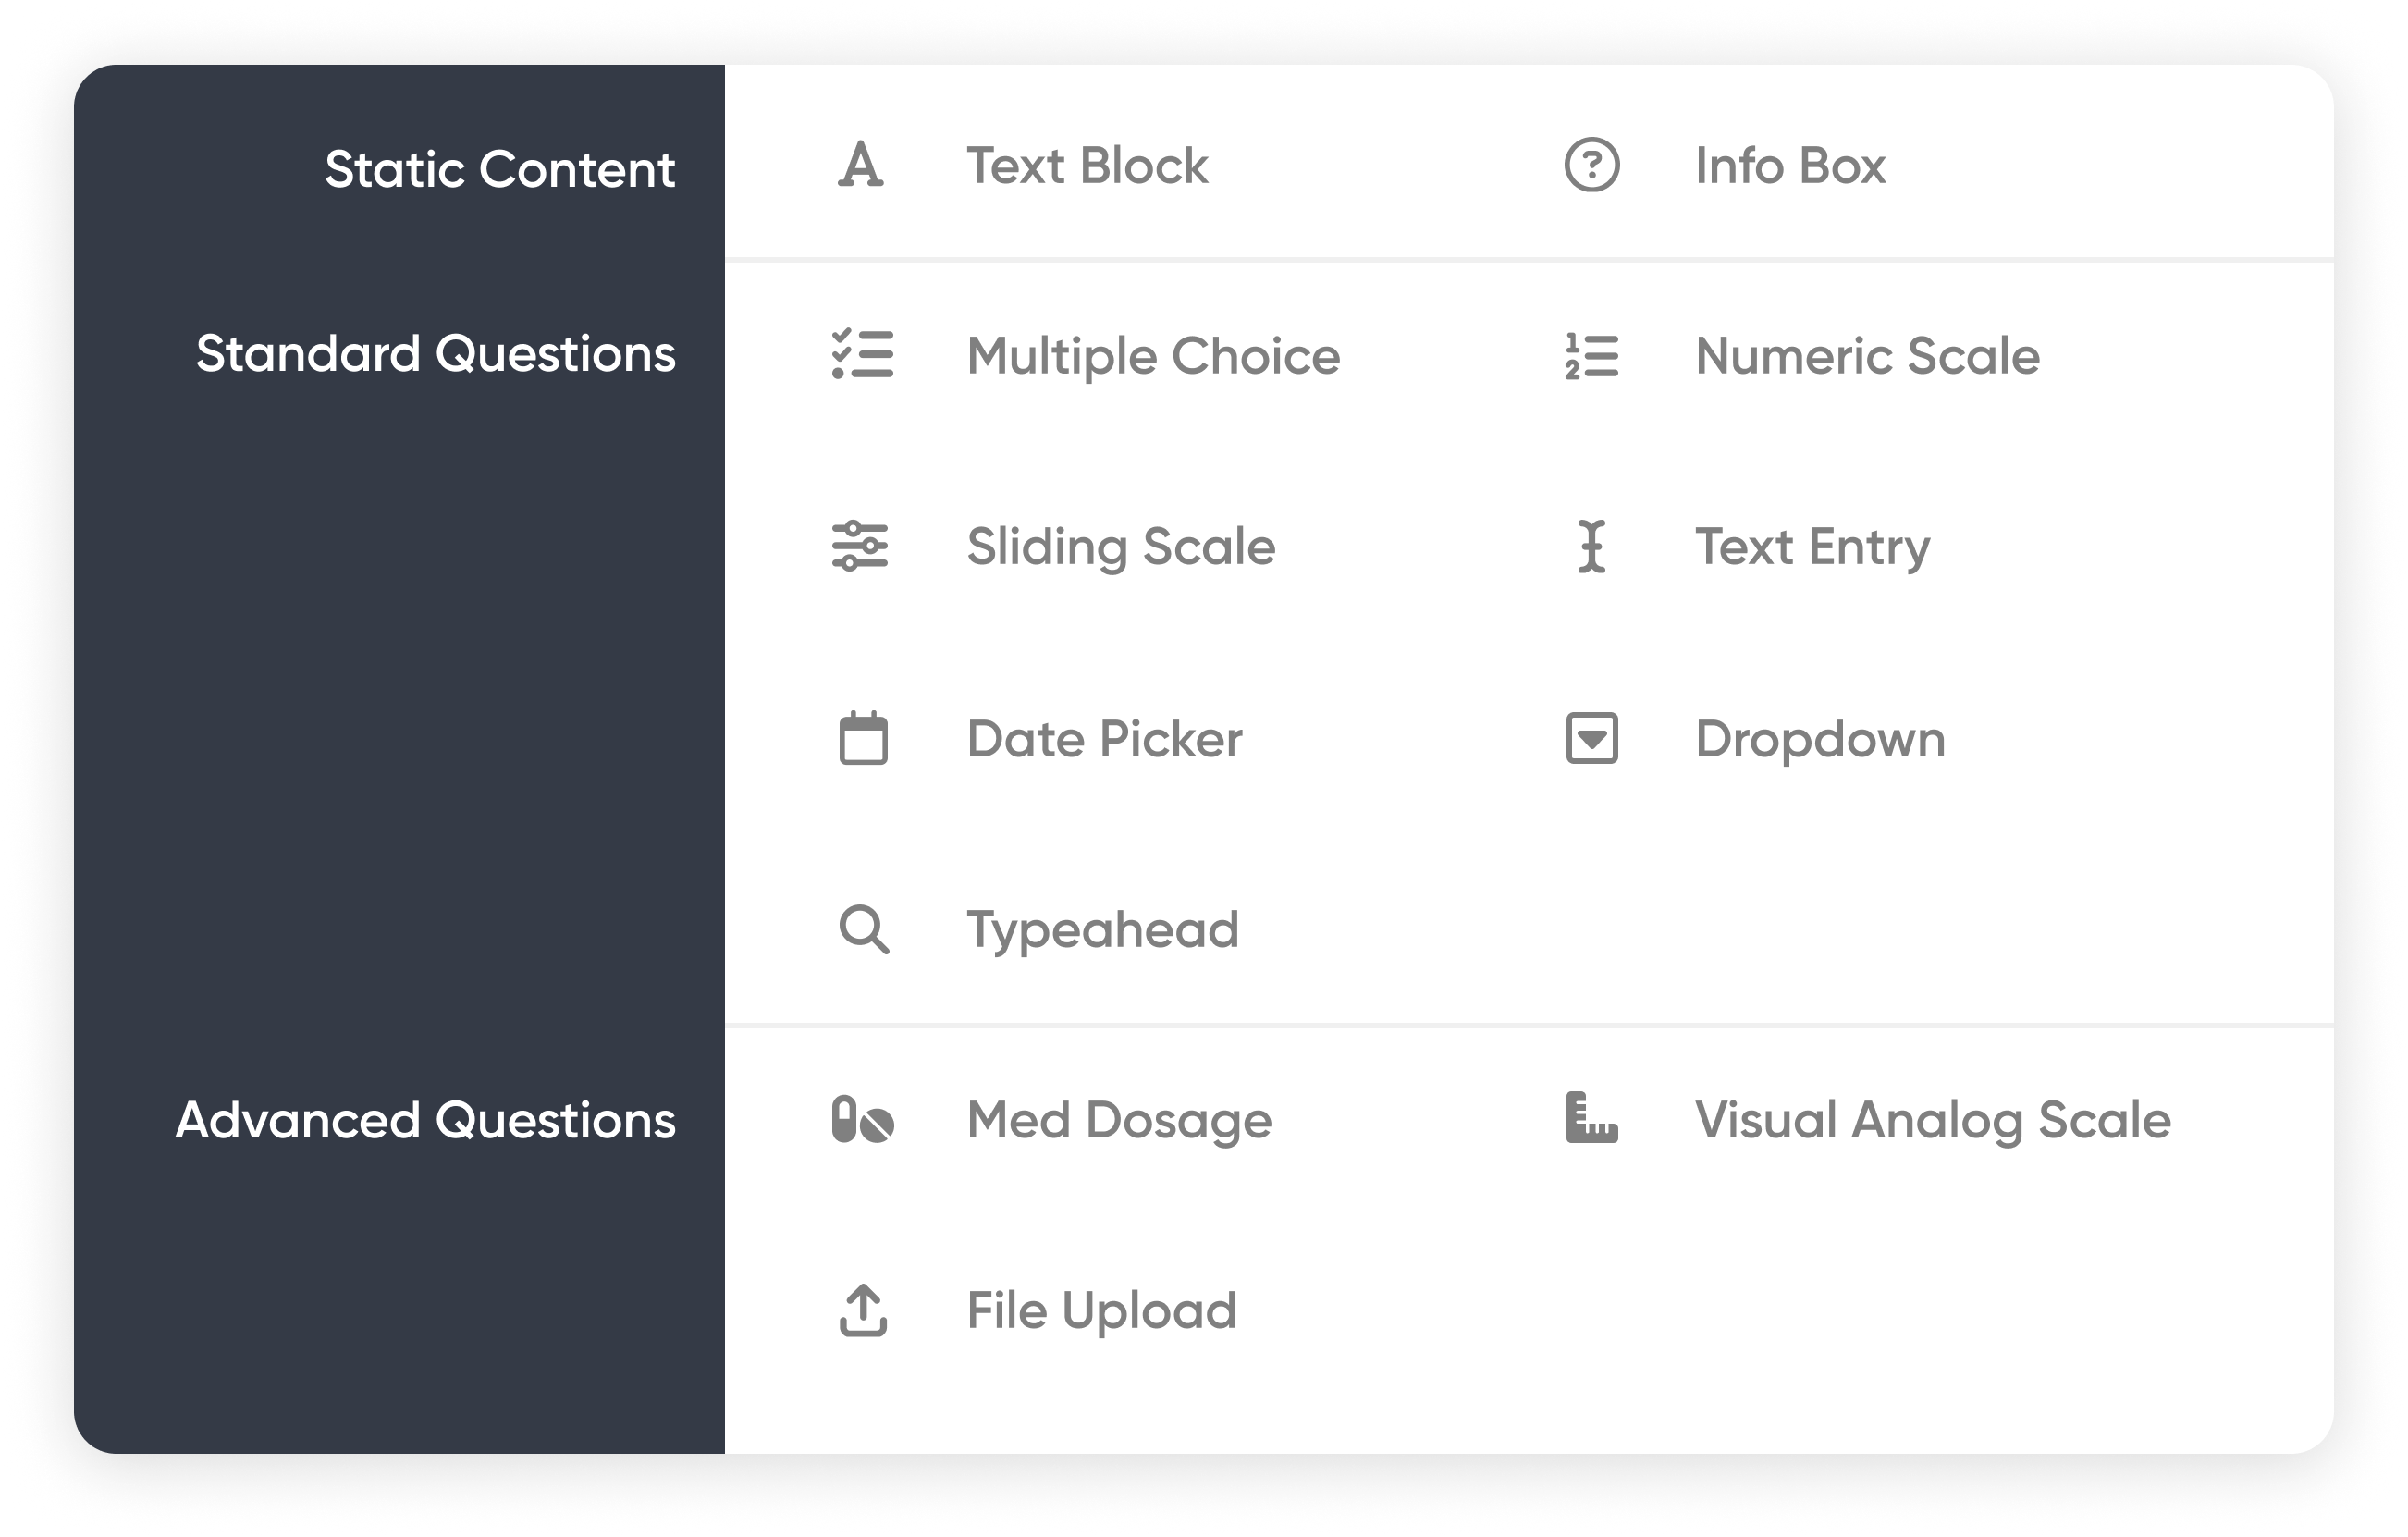
Task: Click the Multiple Choice checklist icon
Action: pyautogui.click(x=862, y=355)
